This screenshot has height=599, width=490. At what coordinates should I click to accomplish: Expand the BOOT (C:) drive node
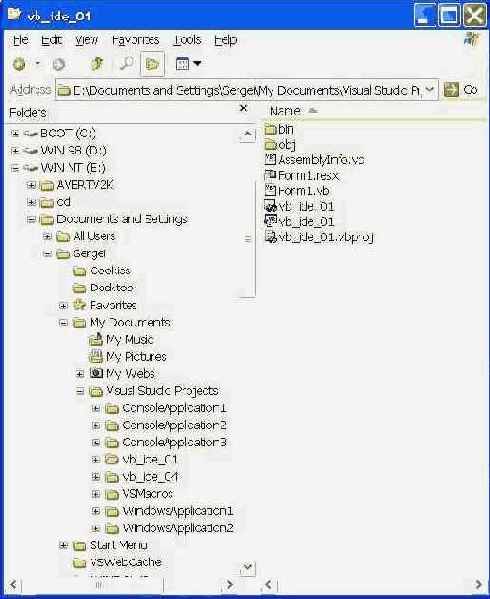pyautogui.click(x=15, y=133)
